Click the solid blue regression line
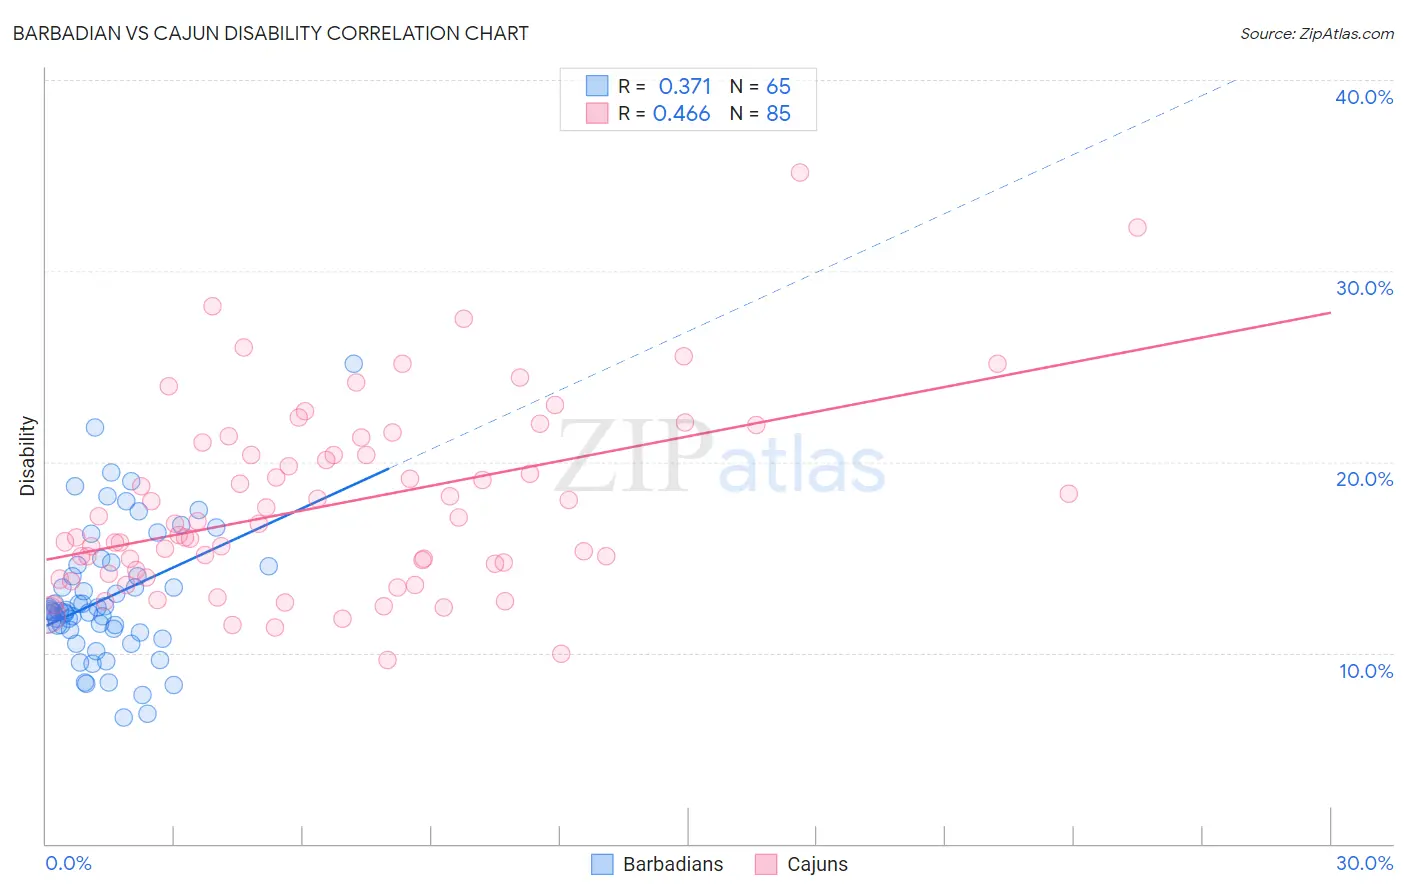The image size is (1406, 892). point(216,546)
